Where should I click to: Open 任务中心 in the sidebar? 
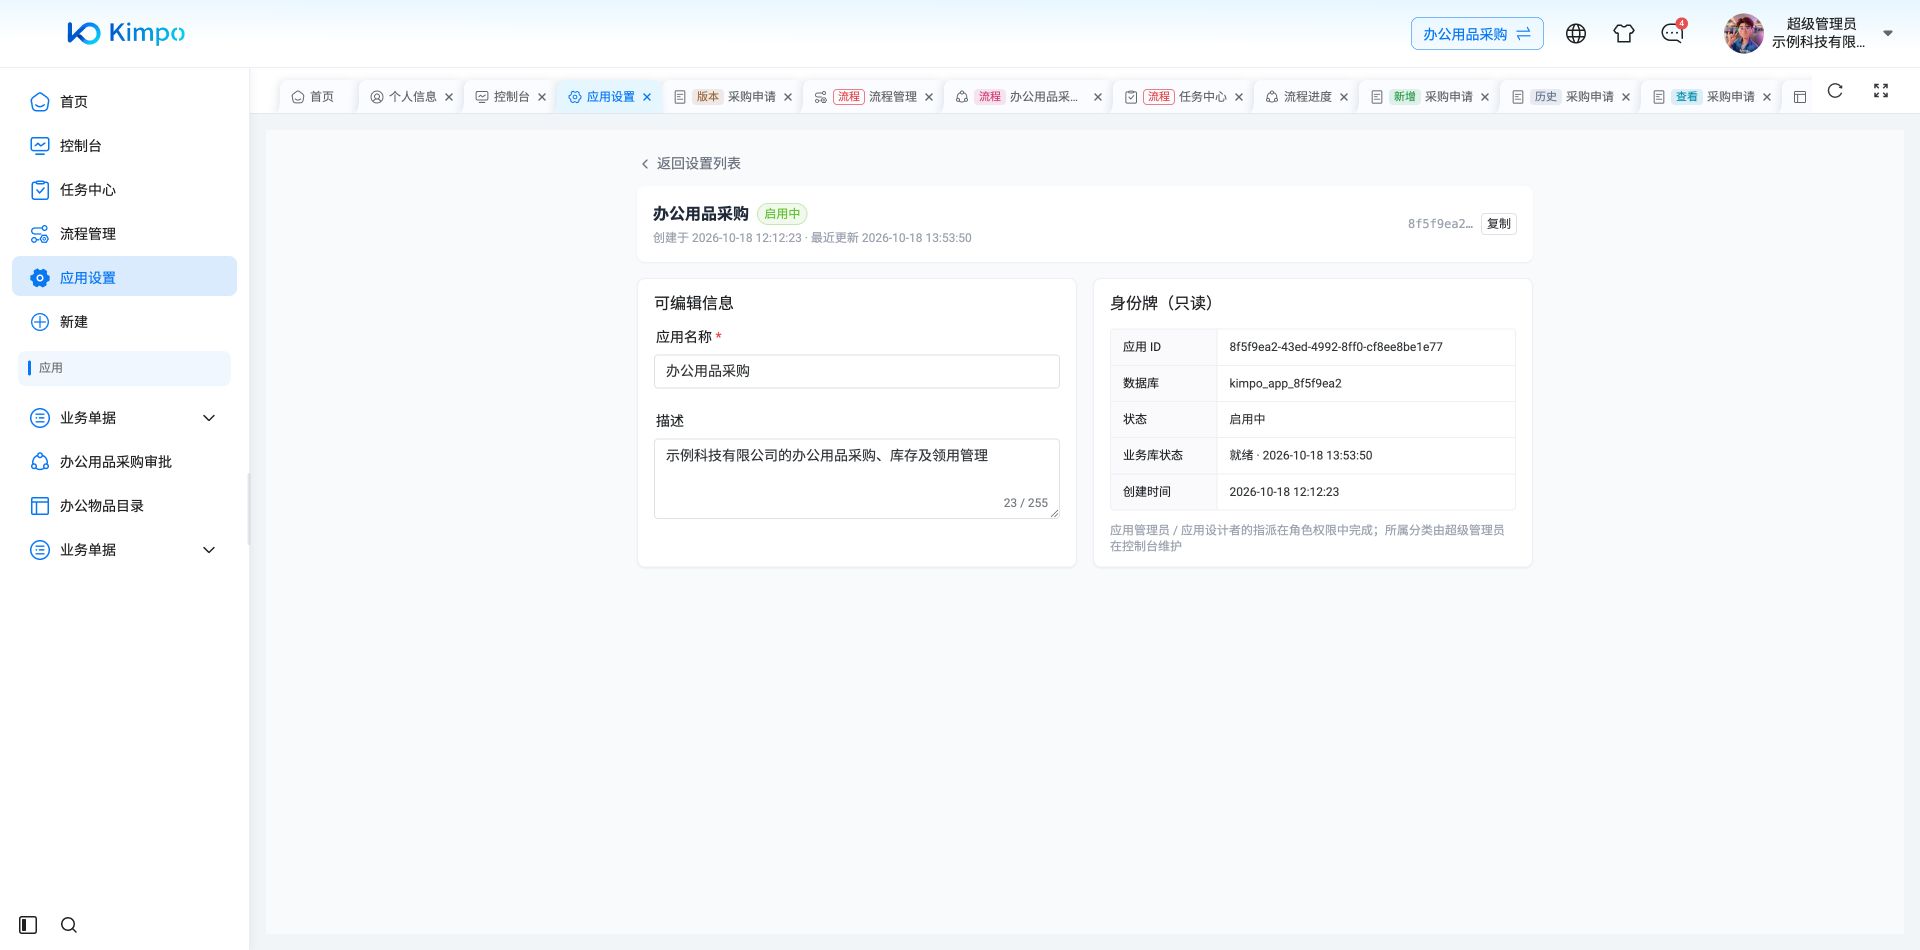point(124,190)
